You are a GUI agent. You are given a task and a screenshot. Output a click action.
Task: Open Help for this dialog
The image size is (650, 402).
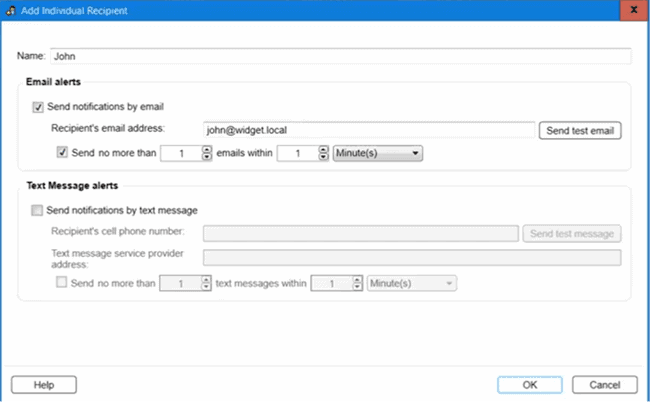44,385
